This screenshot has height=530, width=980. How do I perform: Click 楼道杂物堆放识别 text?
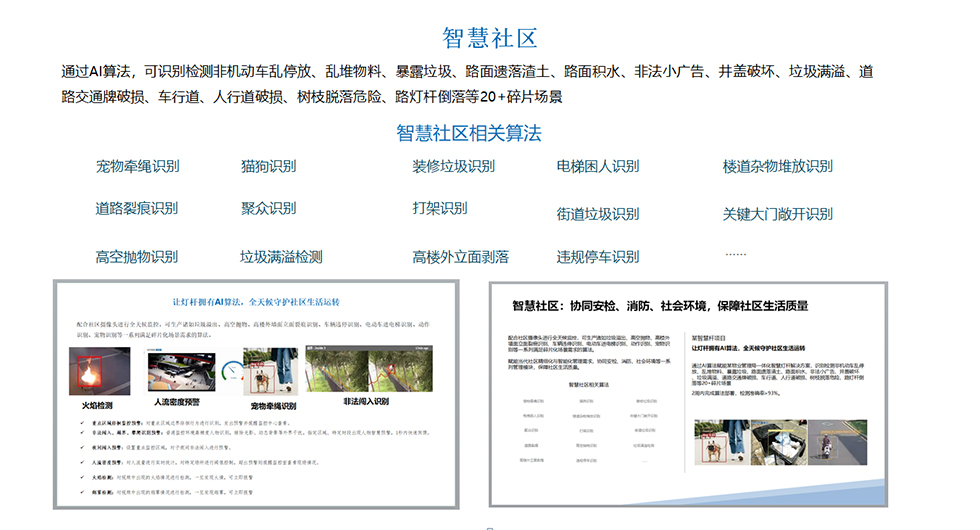point(778,166)
